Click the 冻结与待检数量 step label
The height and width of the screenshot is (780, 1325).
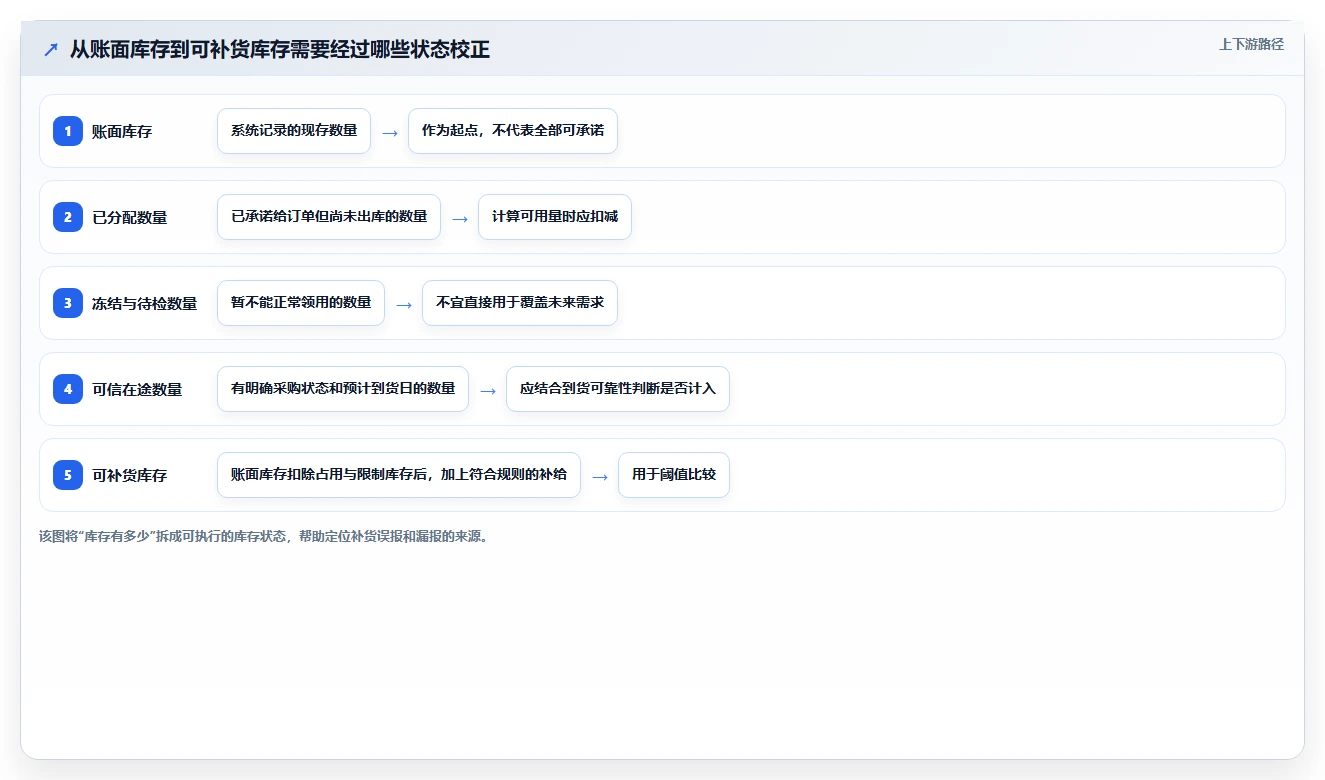145,303
